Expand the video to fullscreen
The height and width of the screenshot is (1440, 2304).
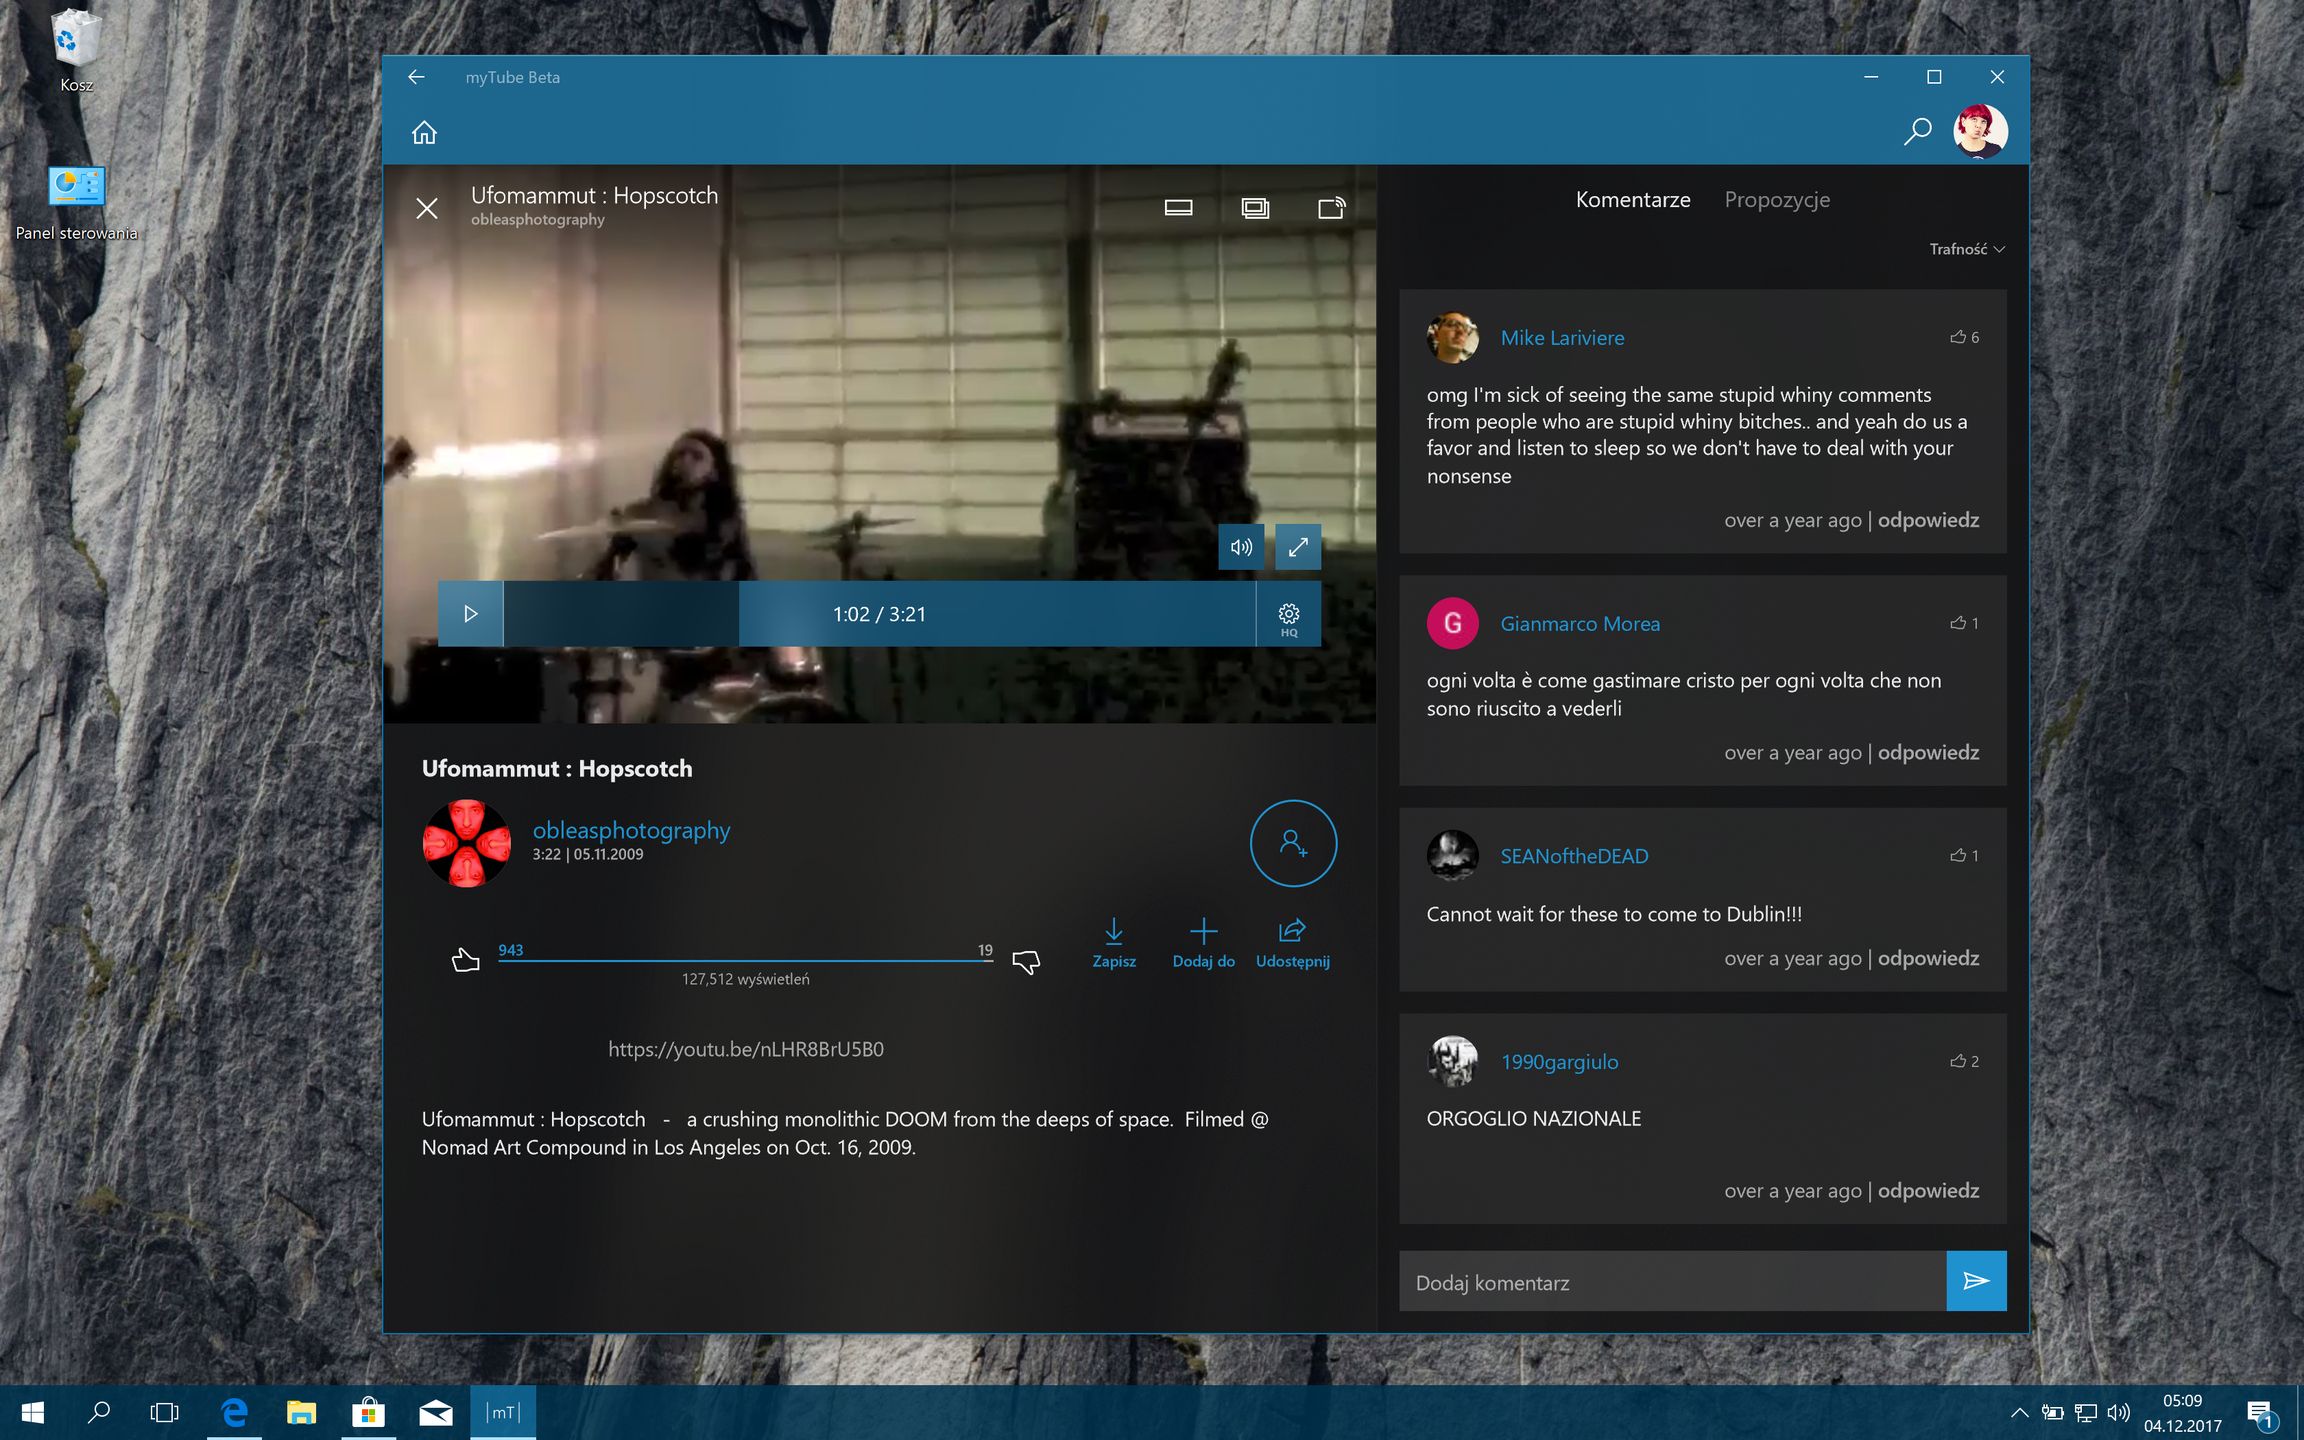[1298, 547]
